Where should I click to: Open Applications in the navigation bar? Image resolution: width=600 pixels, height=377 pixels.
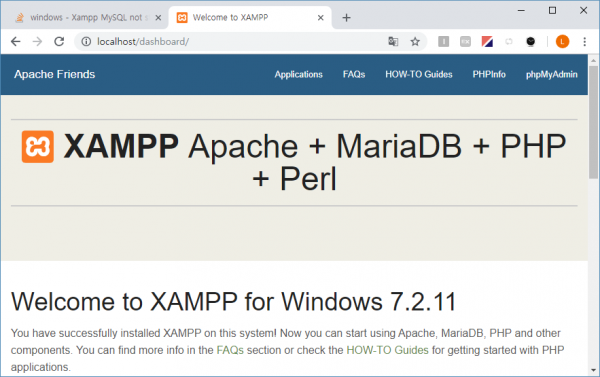pos(298,74)
